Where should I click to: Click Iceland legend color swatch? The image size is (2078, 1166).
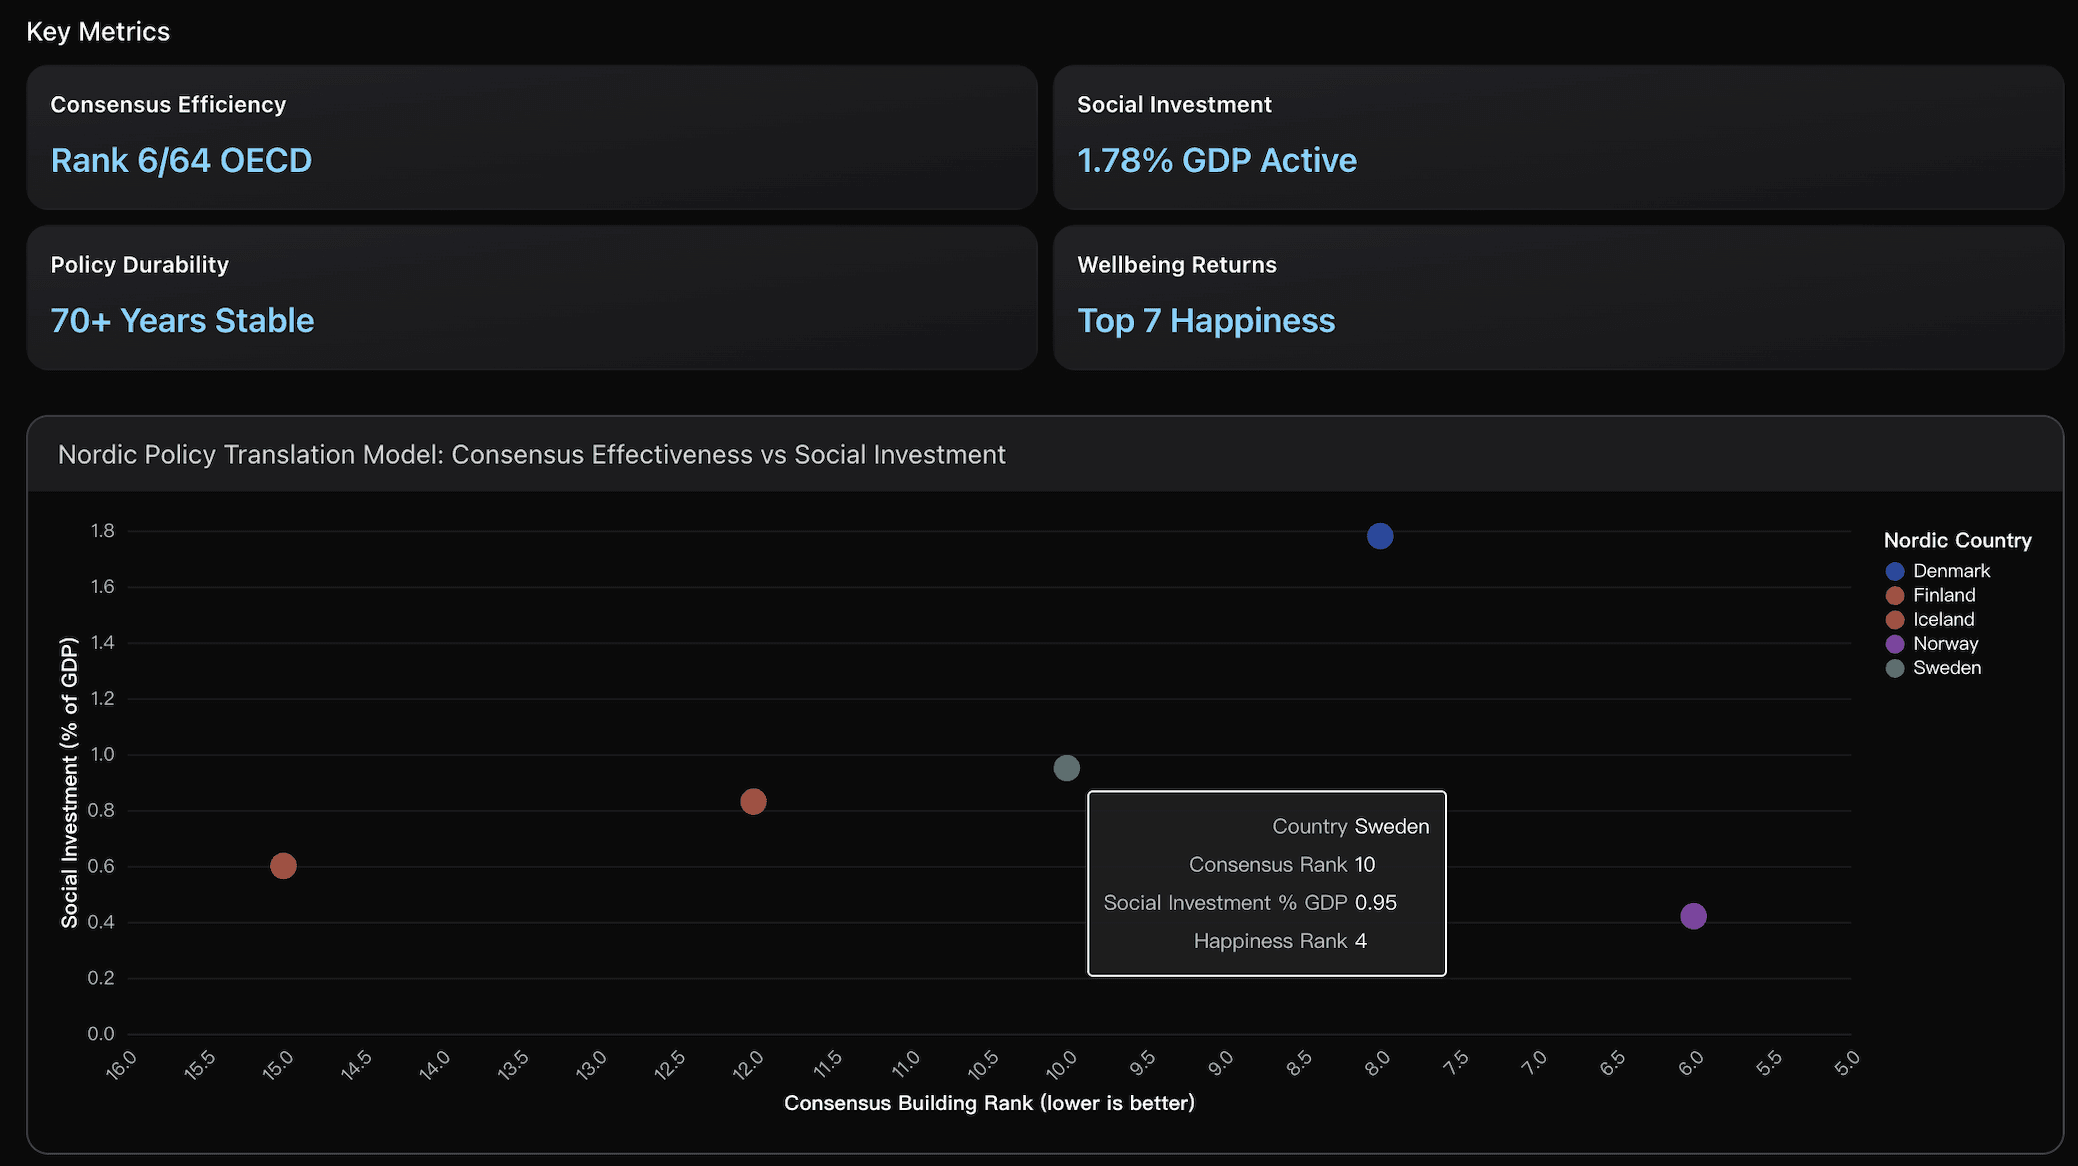click(1894, 620)
